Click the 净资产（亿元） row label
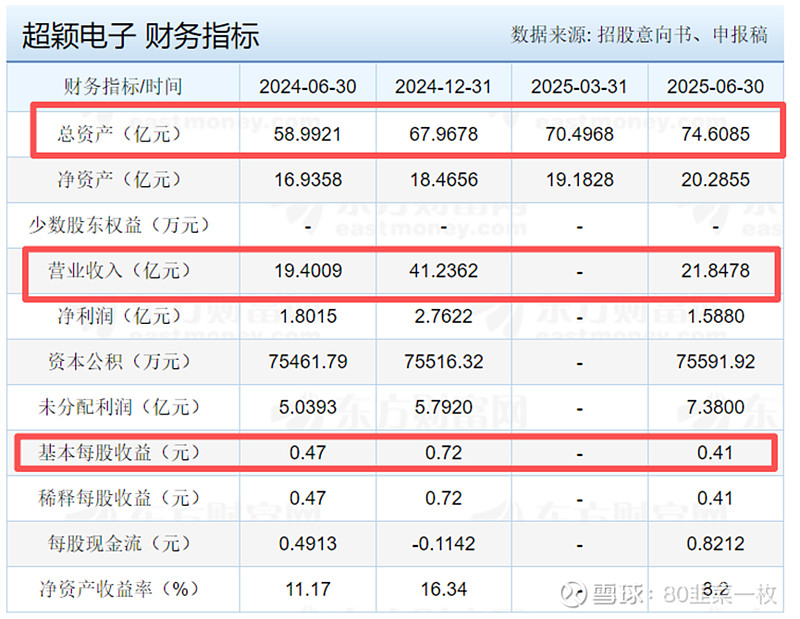800x619 pixels. click(x=119, y=179)
